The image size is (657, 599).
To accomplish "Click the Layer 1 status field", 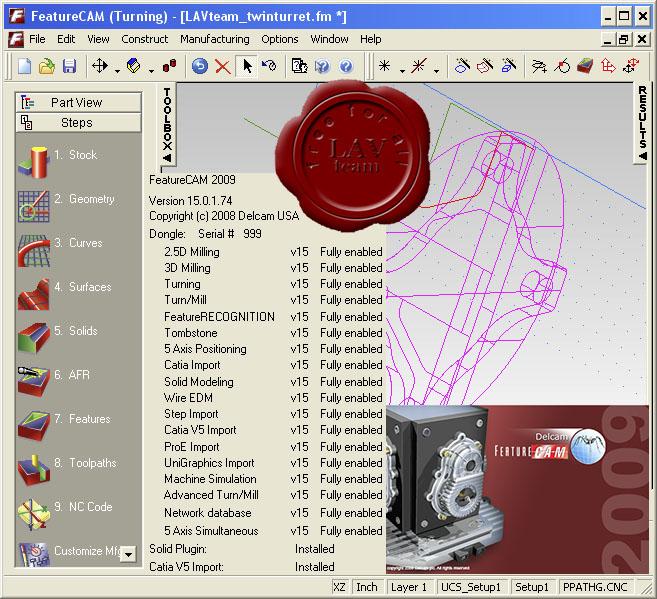I will (x=409, y=587).
